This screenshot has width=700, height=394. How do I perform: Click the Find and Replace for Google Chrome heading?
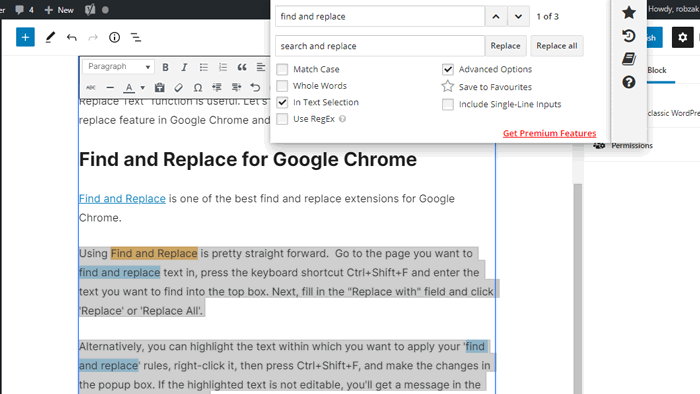click(248, 160)
